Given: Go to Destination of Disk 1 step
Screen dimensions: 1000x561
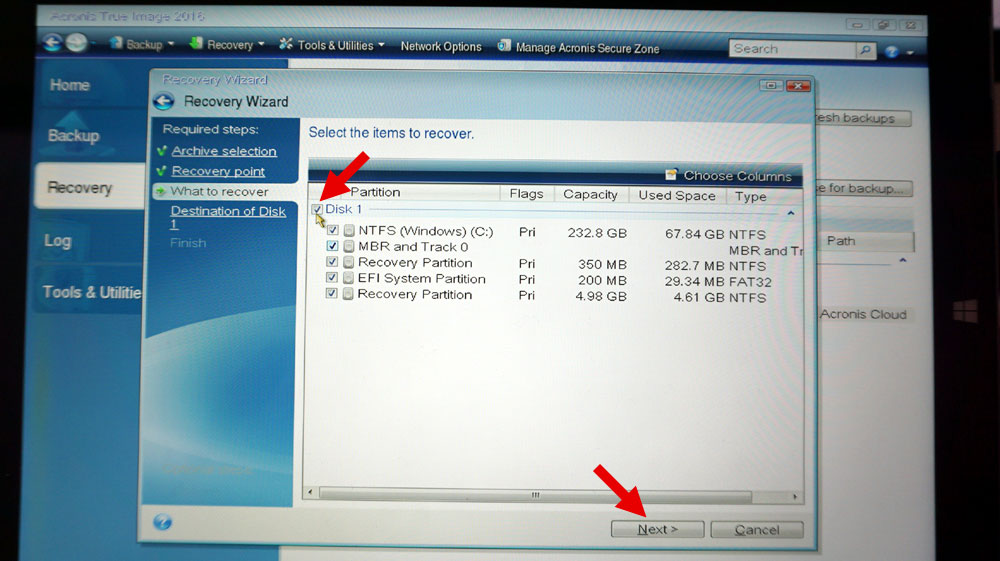Looking at the screenshot, I should coord(228,217).
